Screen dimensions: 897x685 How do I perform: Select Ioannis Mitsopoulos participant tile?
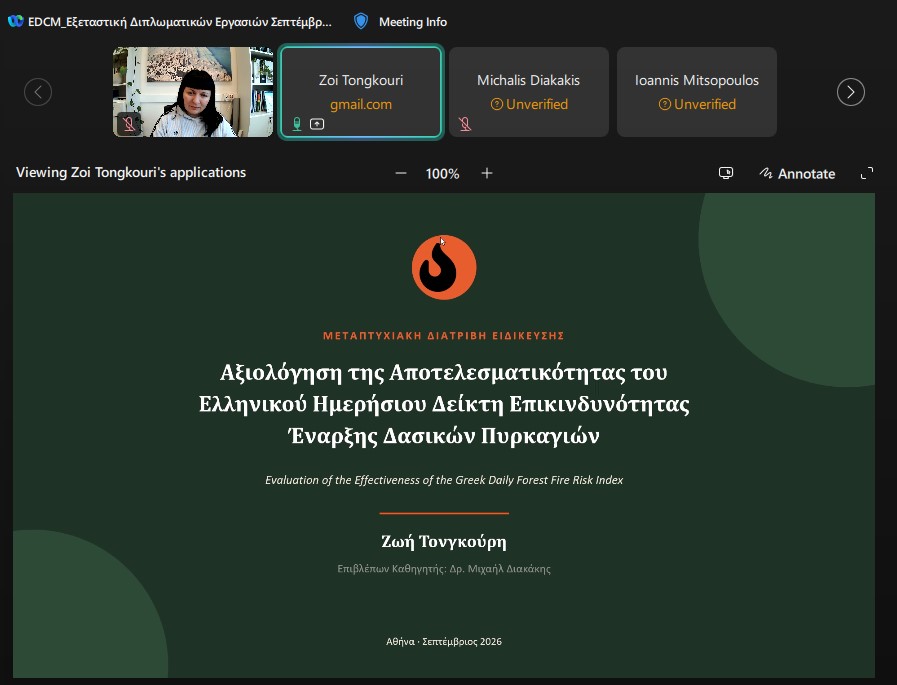697,92
